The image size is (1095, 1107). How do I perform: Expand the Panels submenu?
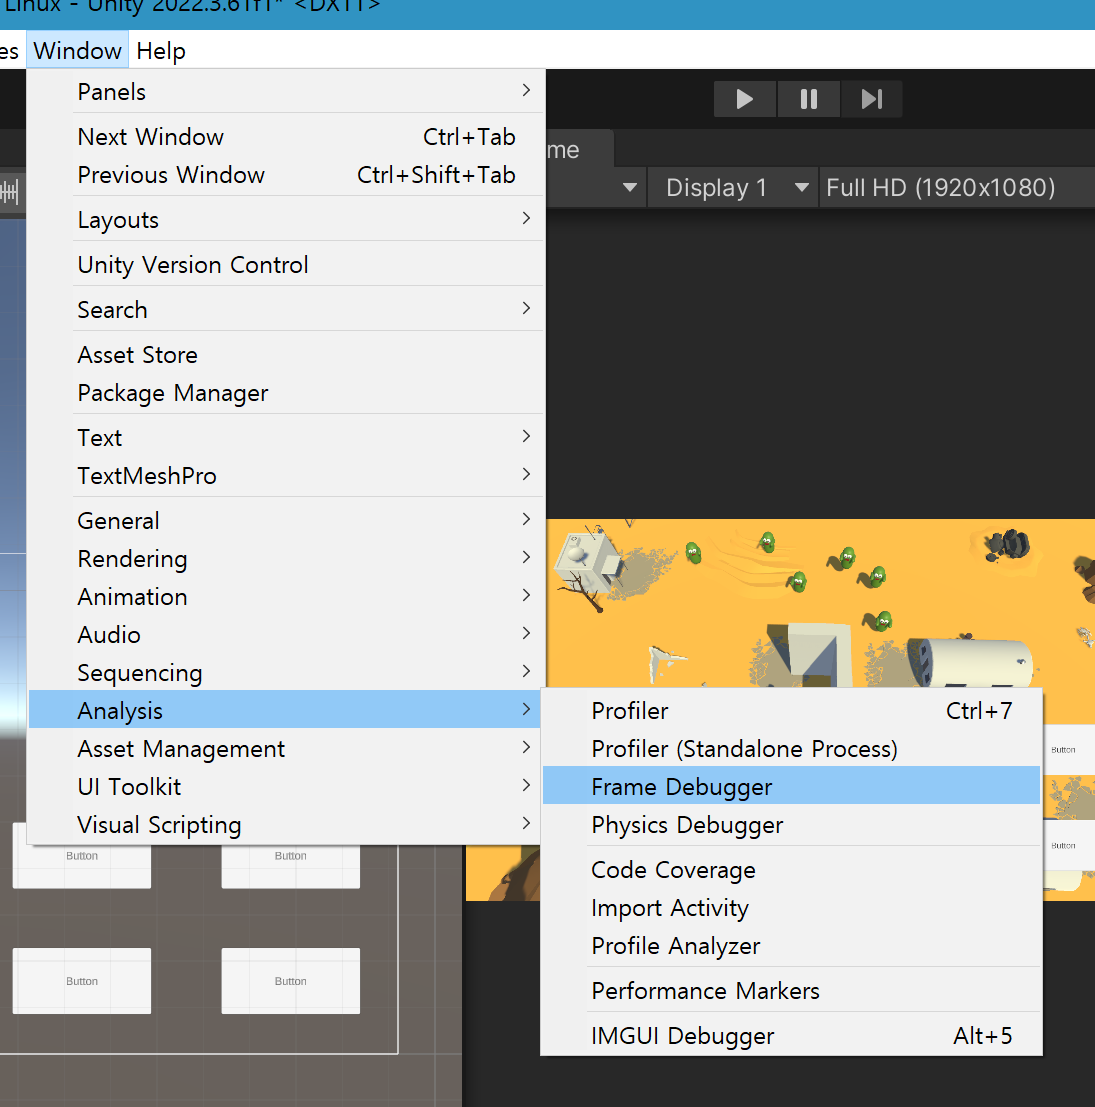286,92
